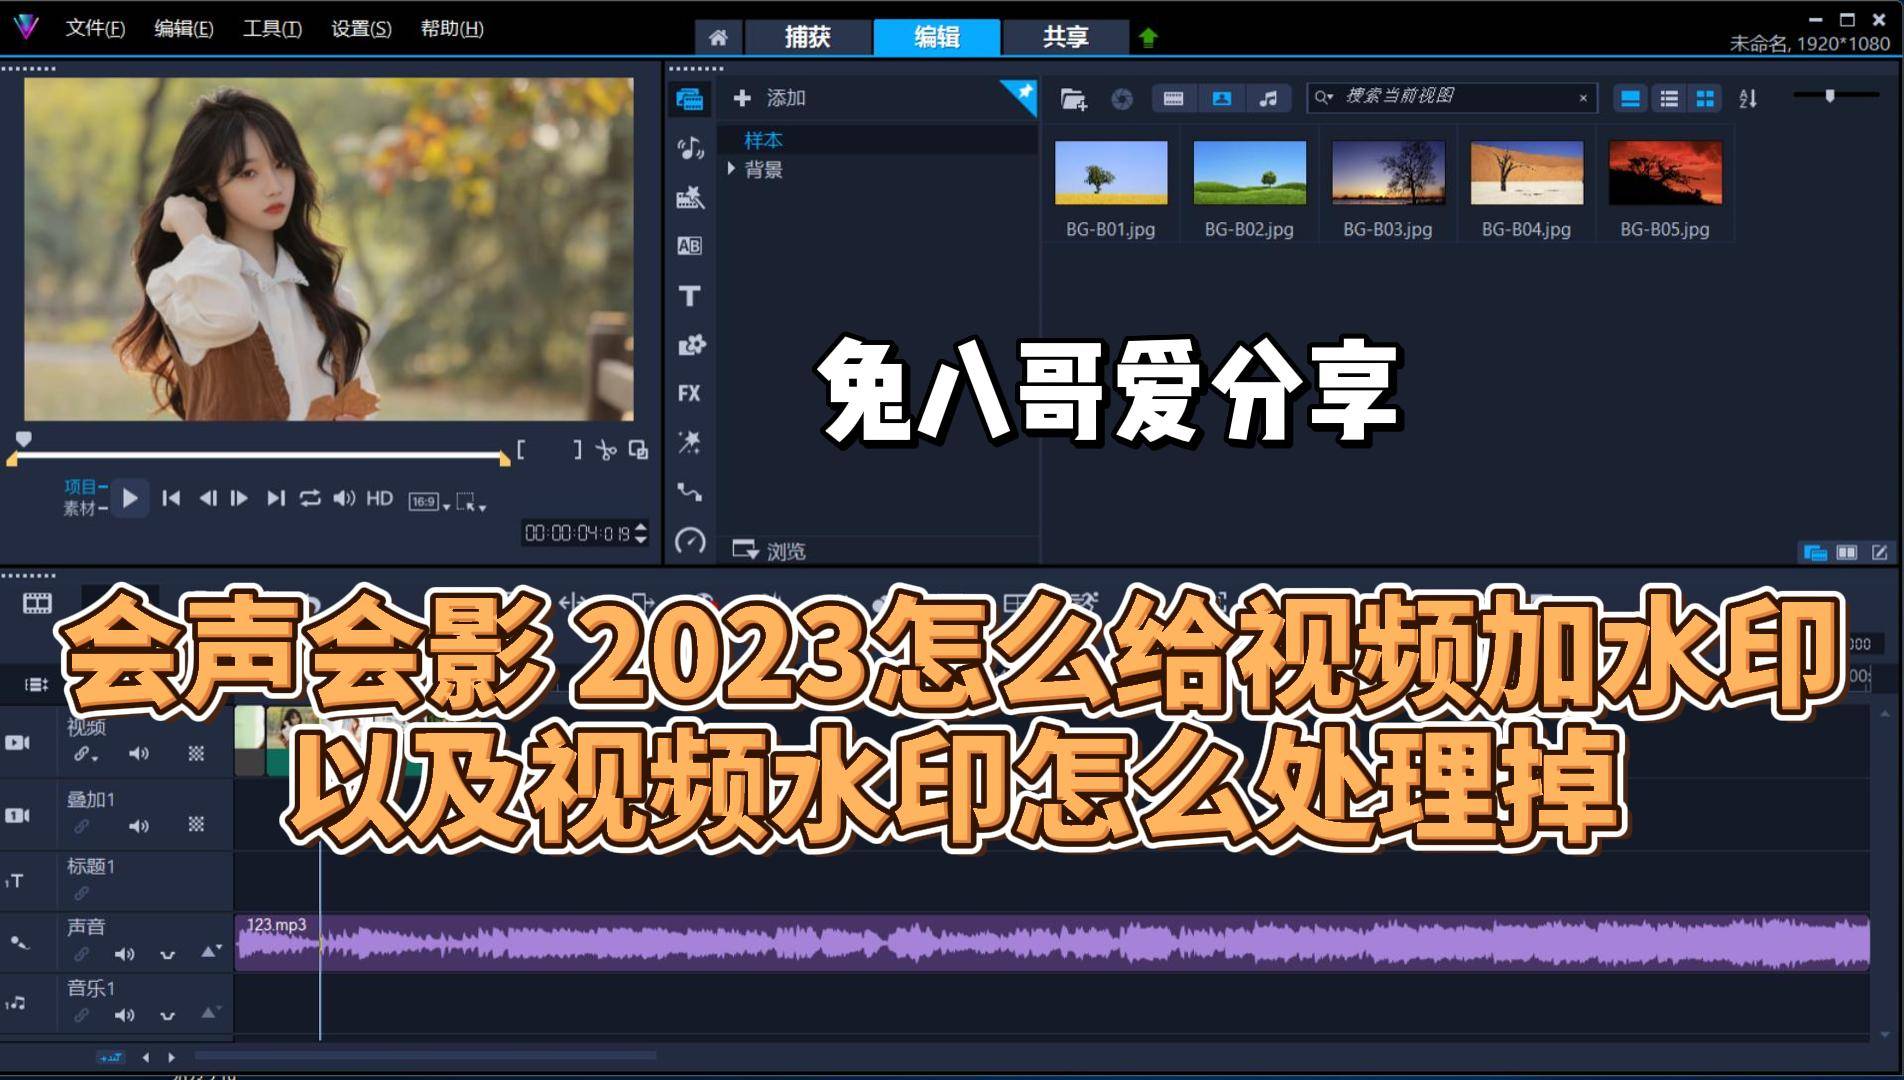Click the green upload arrow icon
The height and width of the screenshot is (1080, 1904).
click(1148, 38)
